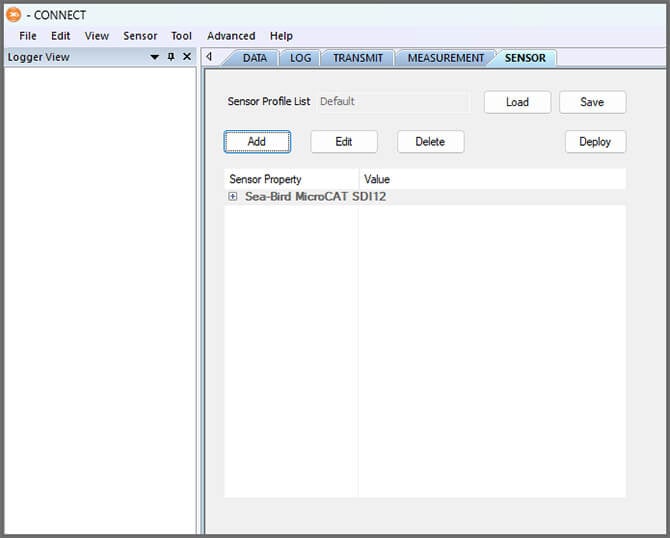Viewport: 670px width, 538px height.
Task: Open the Sensor menu
Action: point(140,36)
